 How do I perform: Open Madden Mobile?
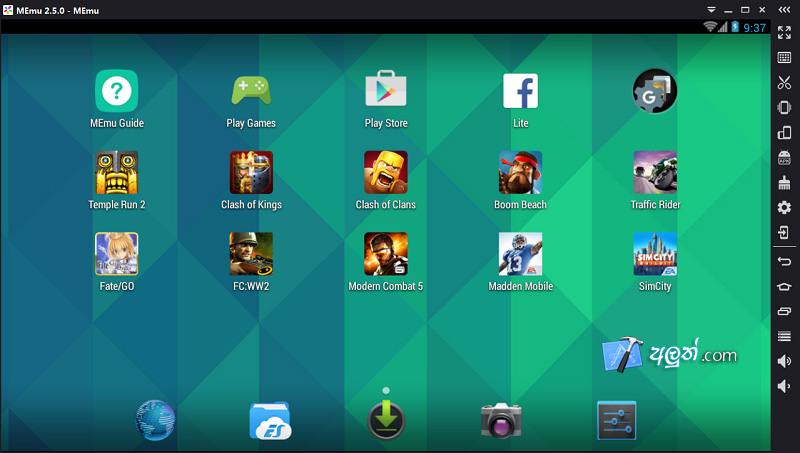tap(520, 254)
